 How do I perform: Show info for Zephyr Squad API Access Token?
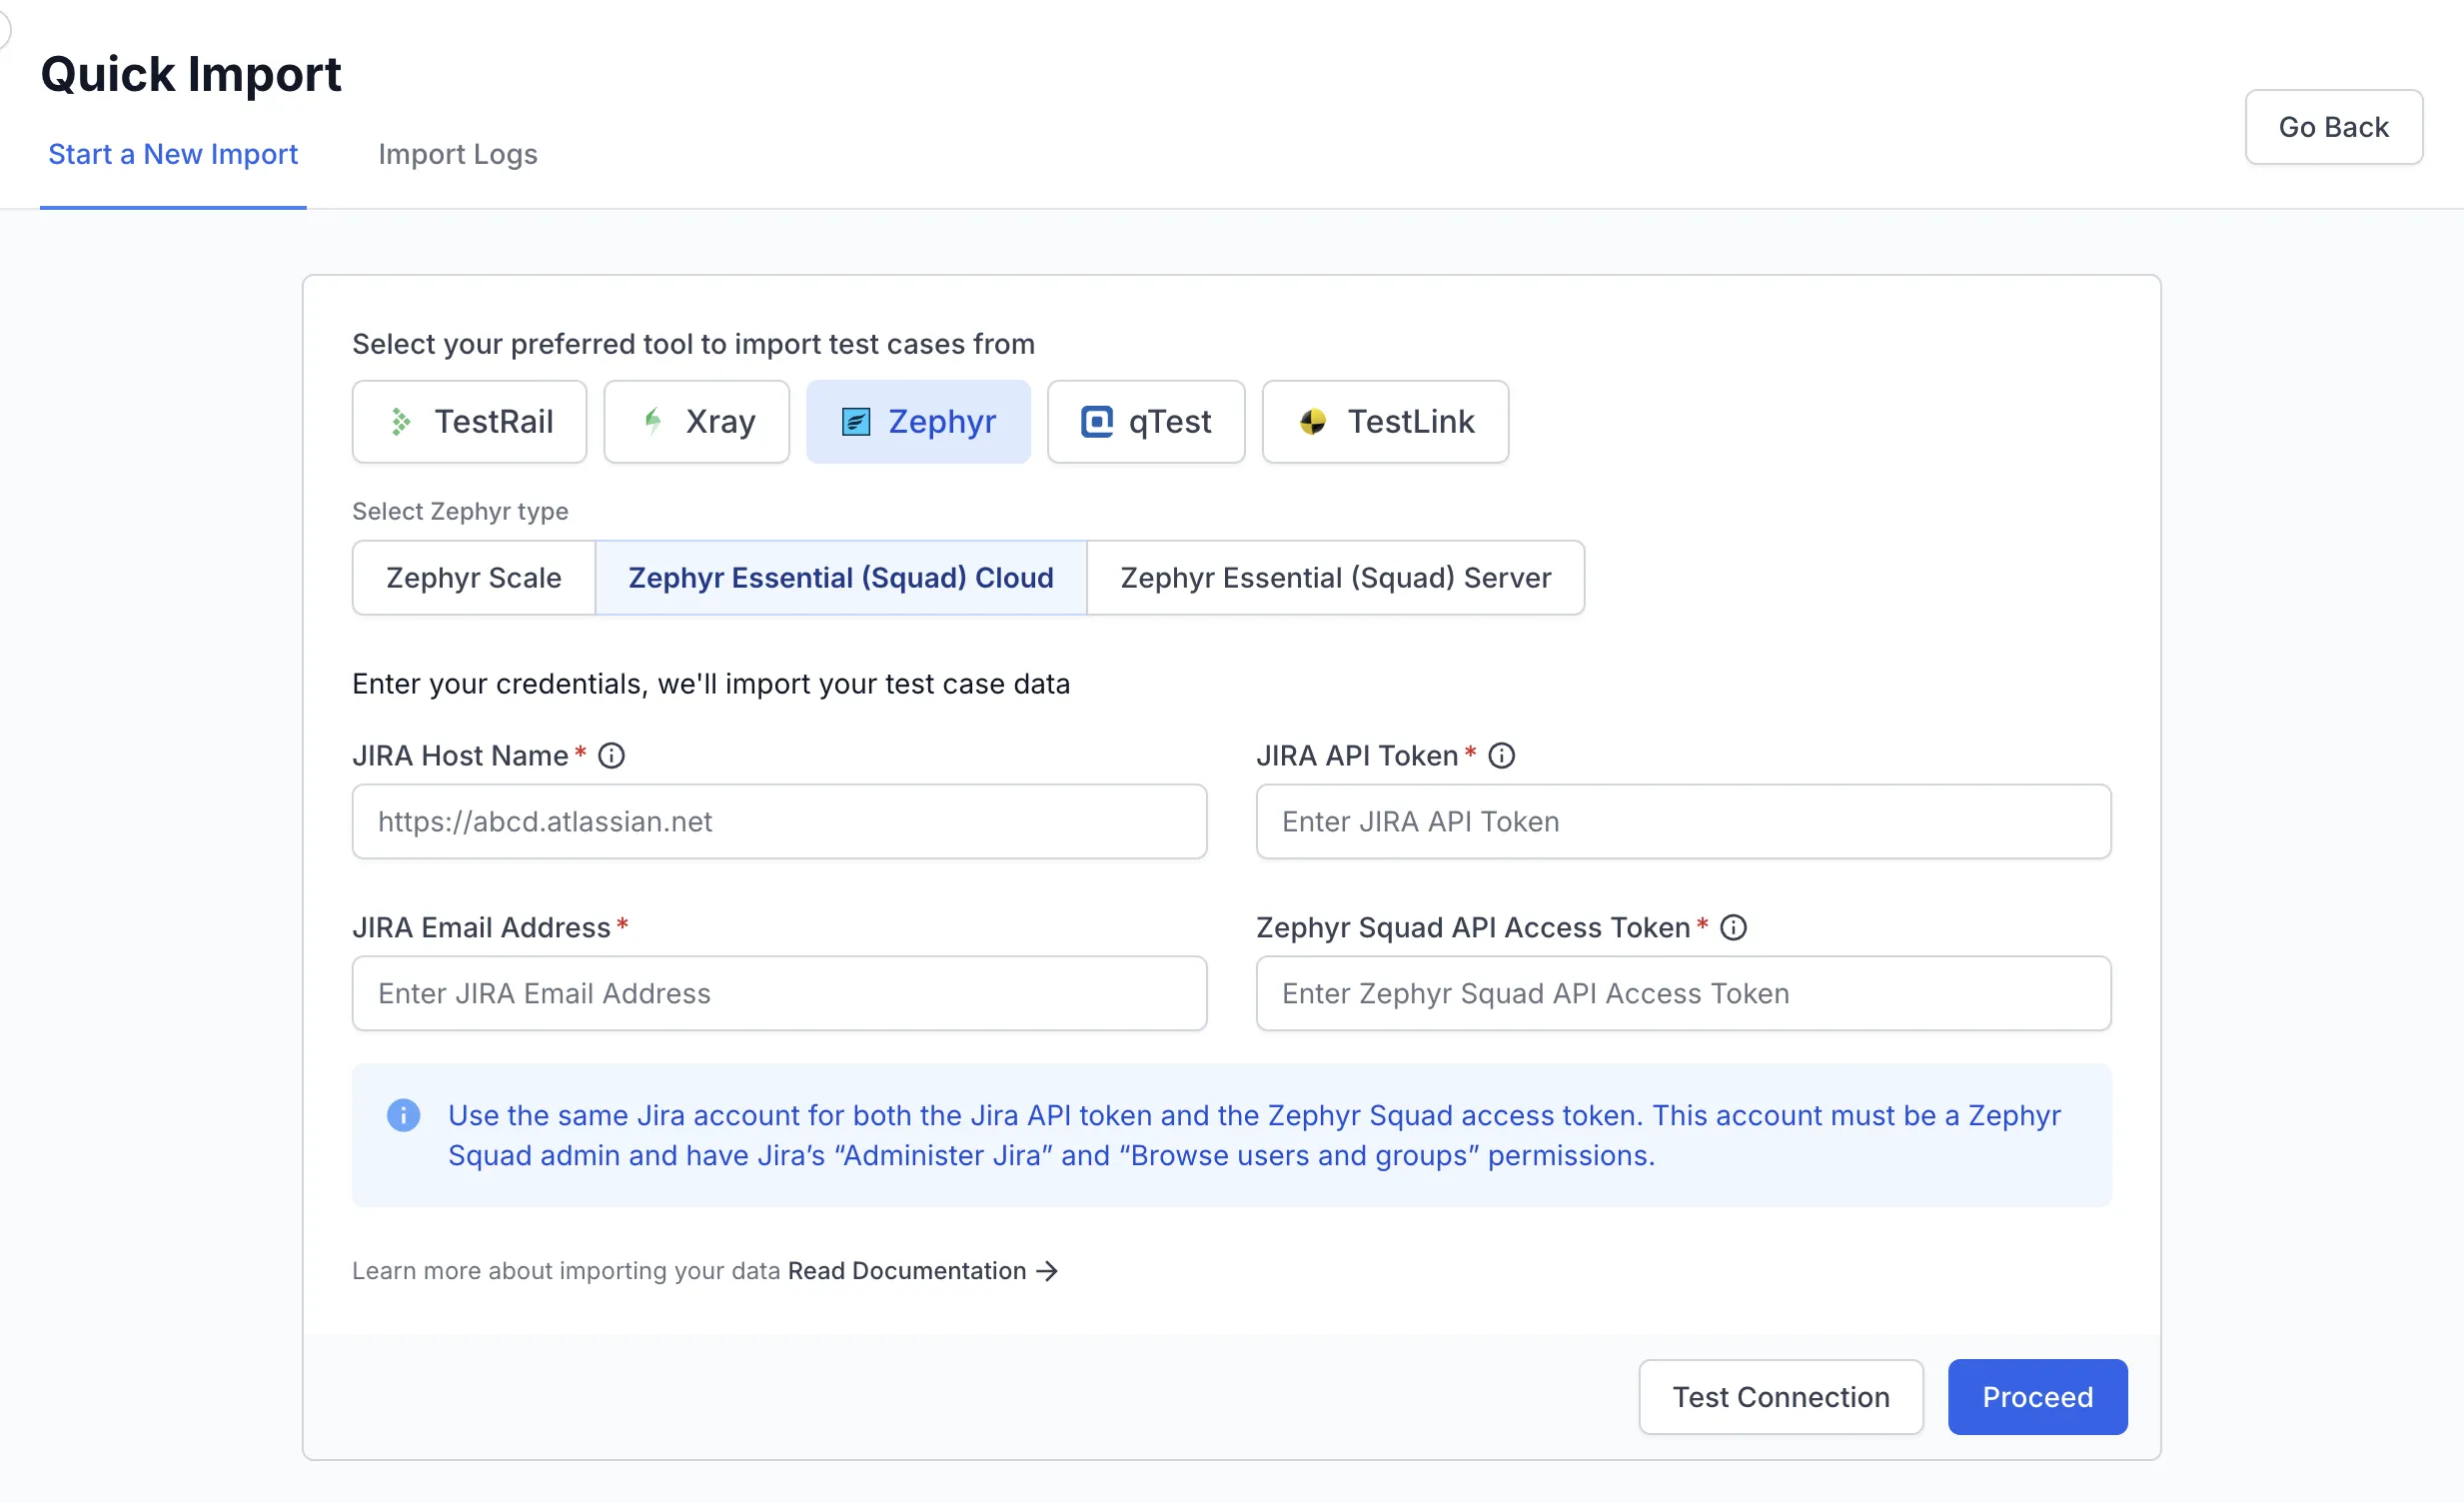pyautogui.click(x=1733, y=928)
